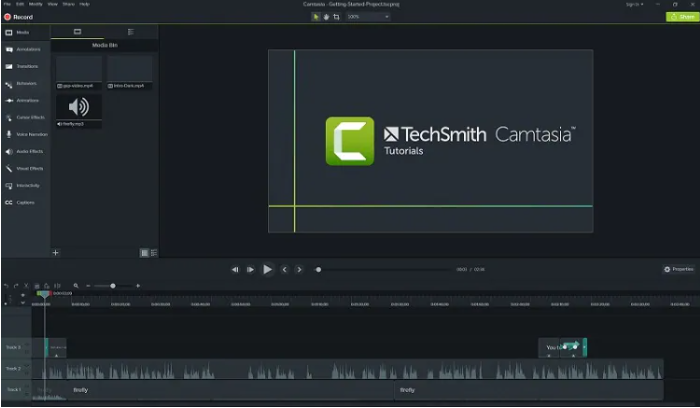Open the Share menu in menu bar
700x408 pixels.
click(x=68, y=4)
